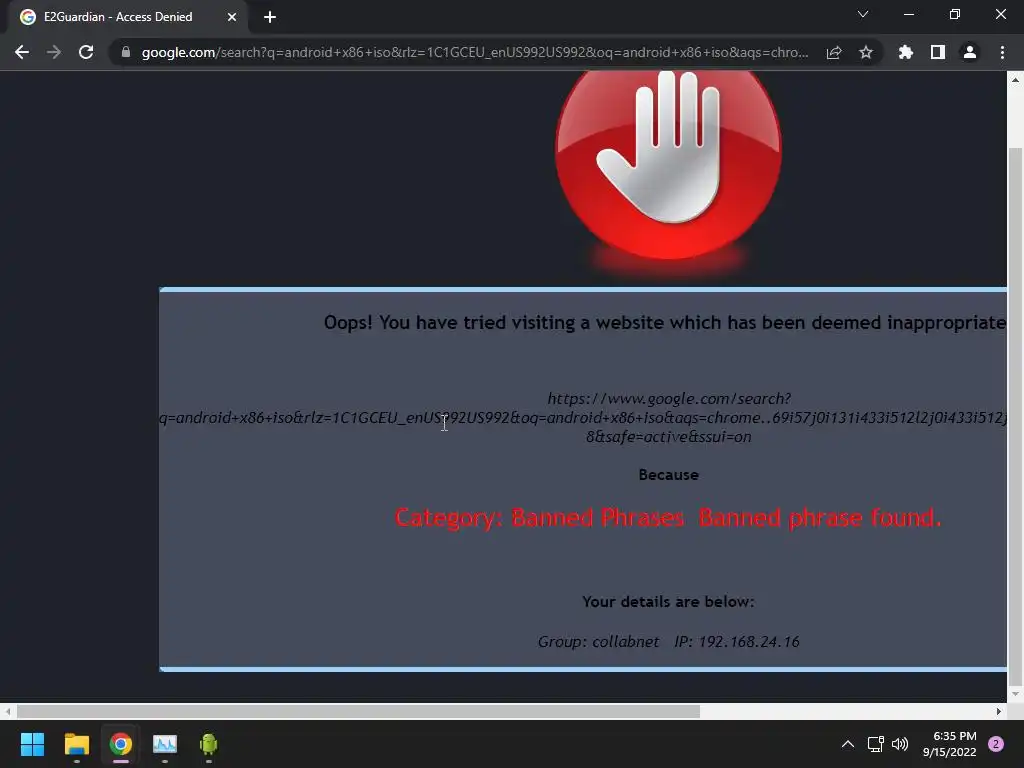The height and width of the screenshot is (768, 1024).
Task: Reload the blocked page
Action: [86, 52]
